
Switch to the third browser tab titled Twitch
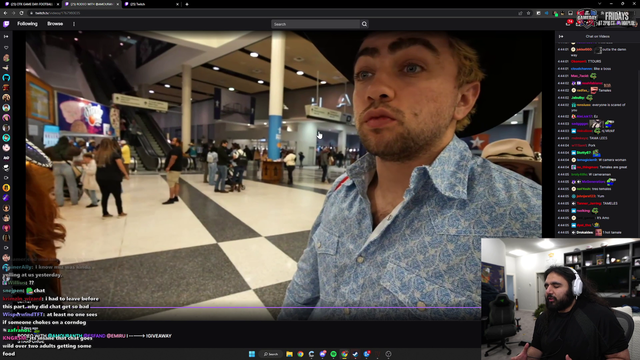150,4
